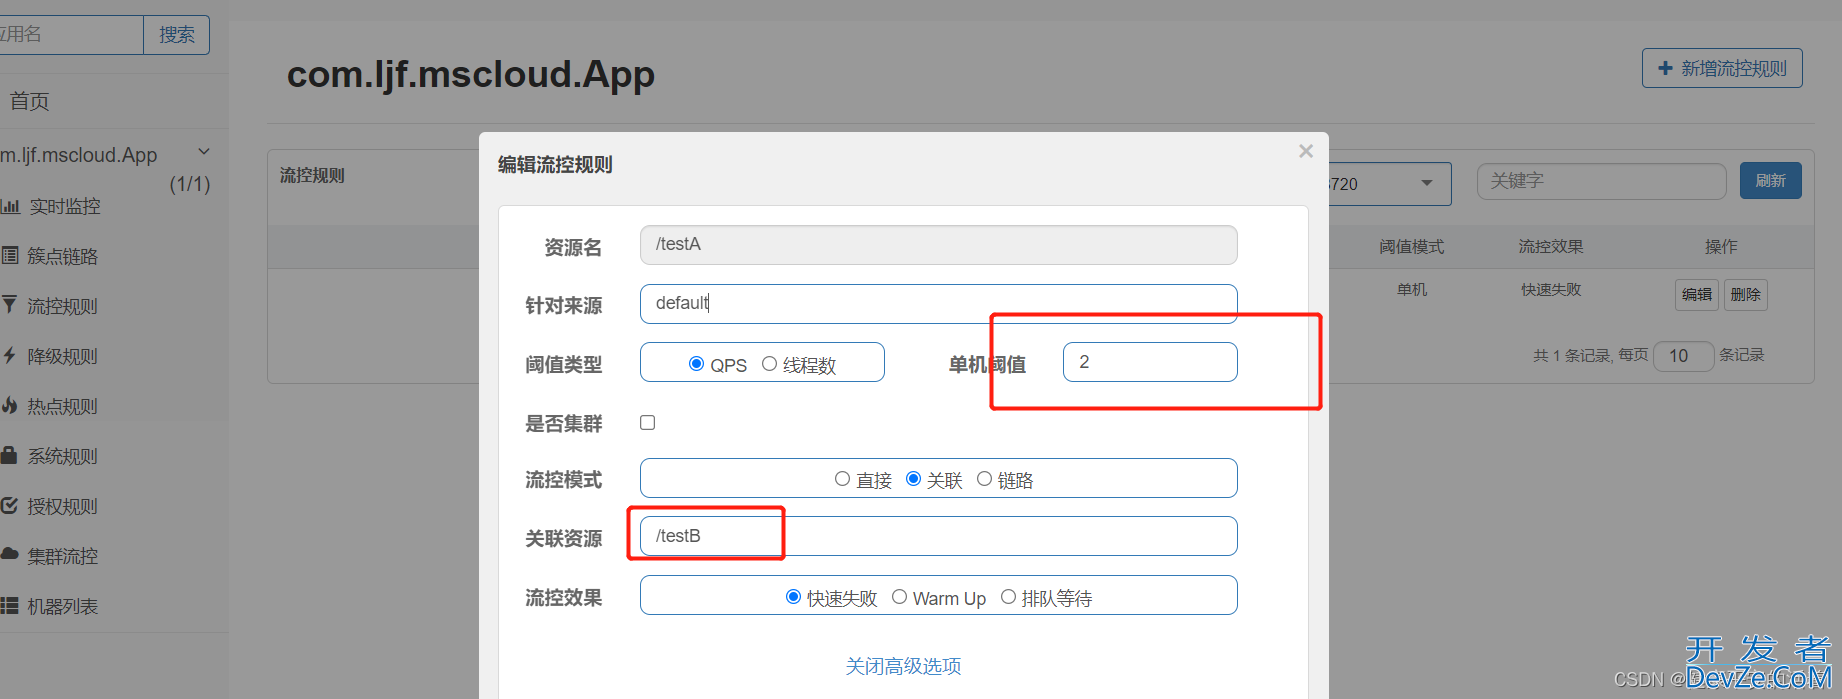Click the 搜索 button

tap(177, 35)
